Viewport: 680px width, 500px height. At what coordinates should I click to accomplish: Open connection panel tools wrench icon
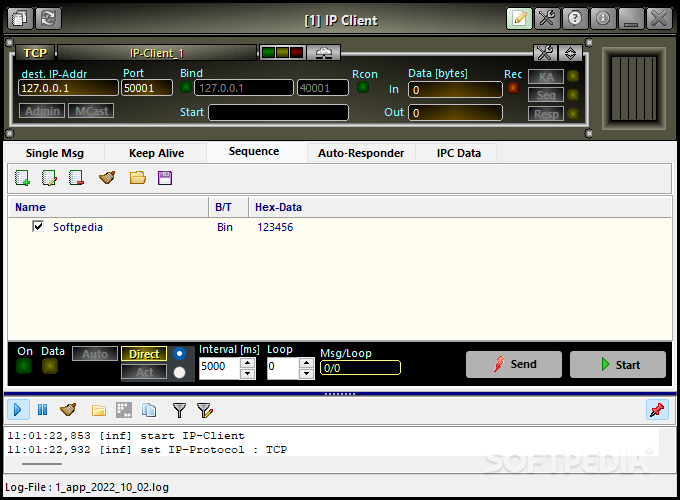[545, 53]
